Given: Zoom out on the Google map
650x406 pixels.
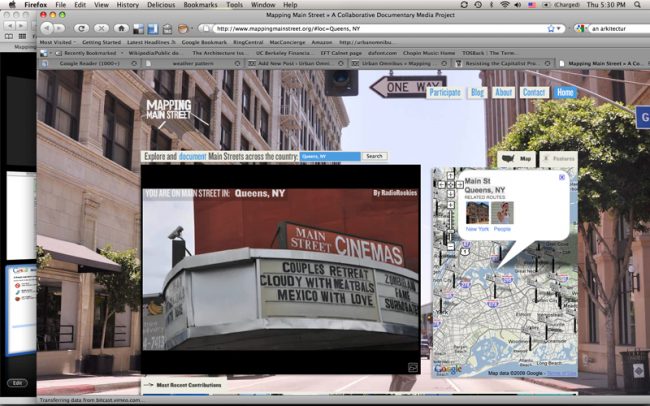Looking at the screenshot, I should [x=451, y=246].
